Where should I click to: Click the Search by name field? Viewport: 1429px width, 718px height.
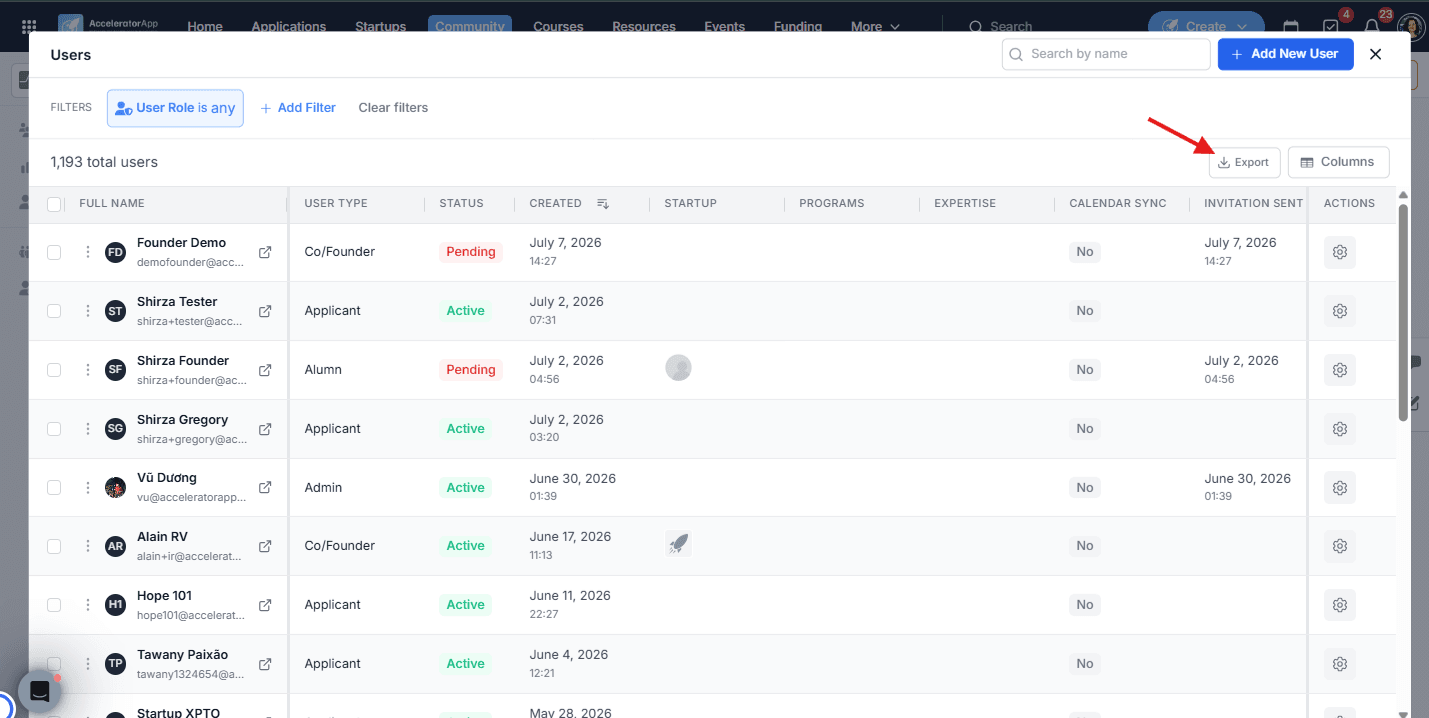[1106, 54]
